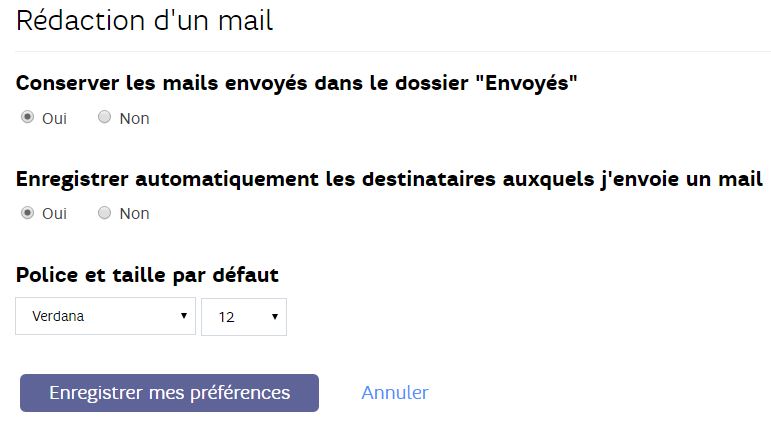Click the arrow on the size 12 selector
771x425 pixels.
click(x=274, y=316)
